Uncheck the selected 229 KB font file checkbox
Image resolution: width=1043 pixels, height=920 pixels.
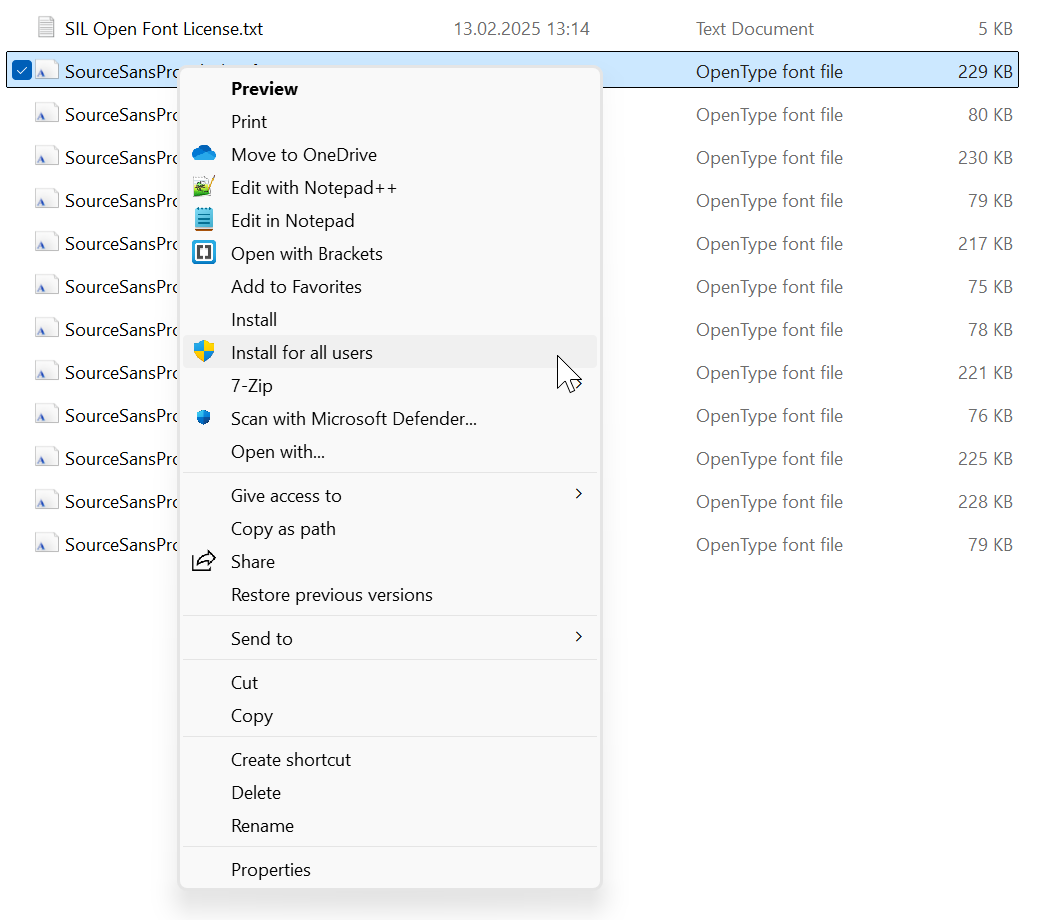coord(22,70)
